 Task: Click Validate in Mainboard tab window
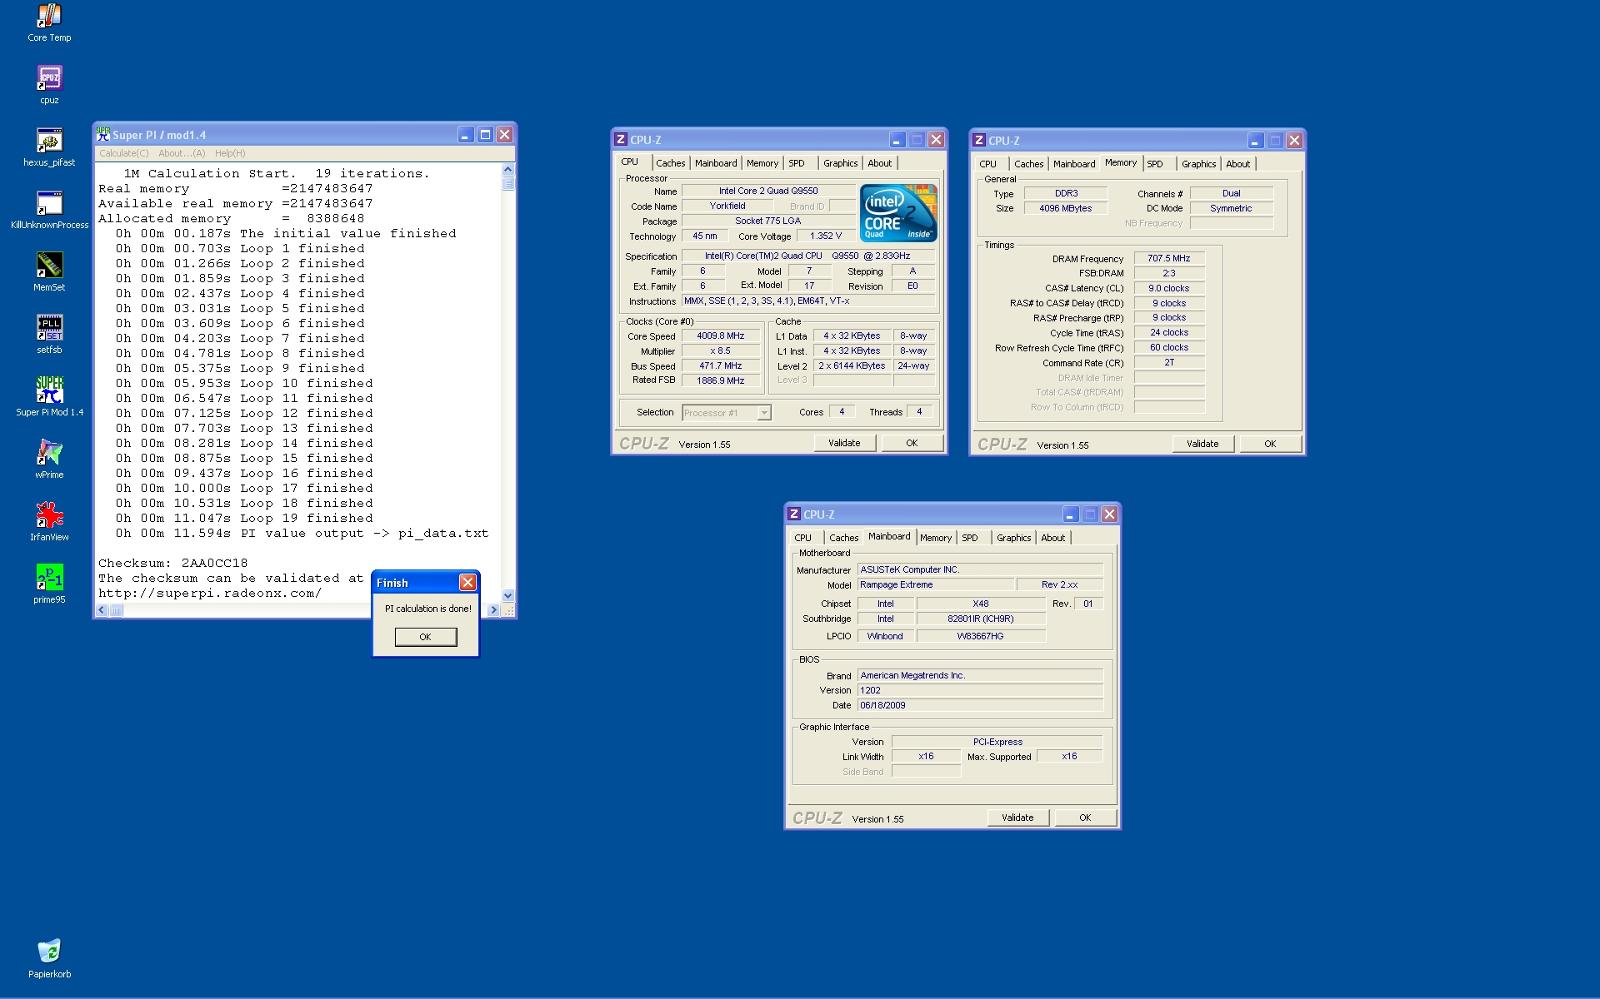[x=1018, y=818]
